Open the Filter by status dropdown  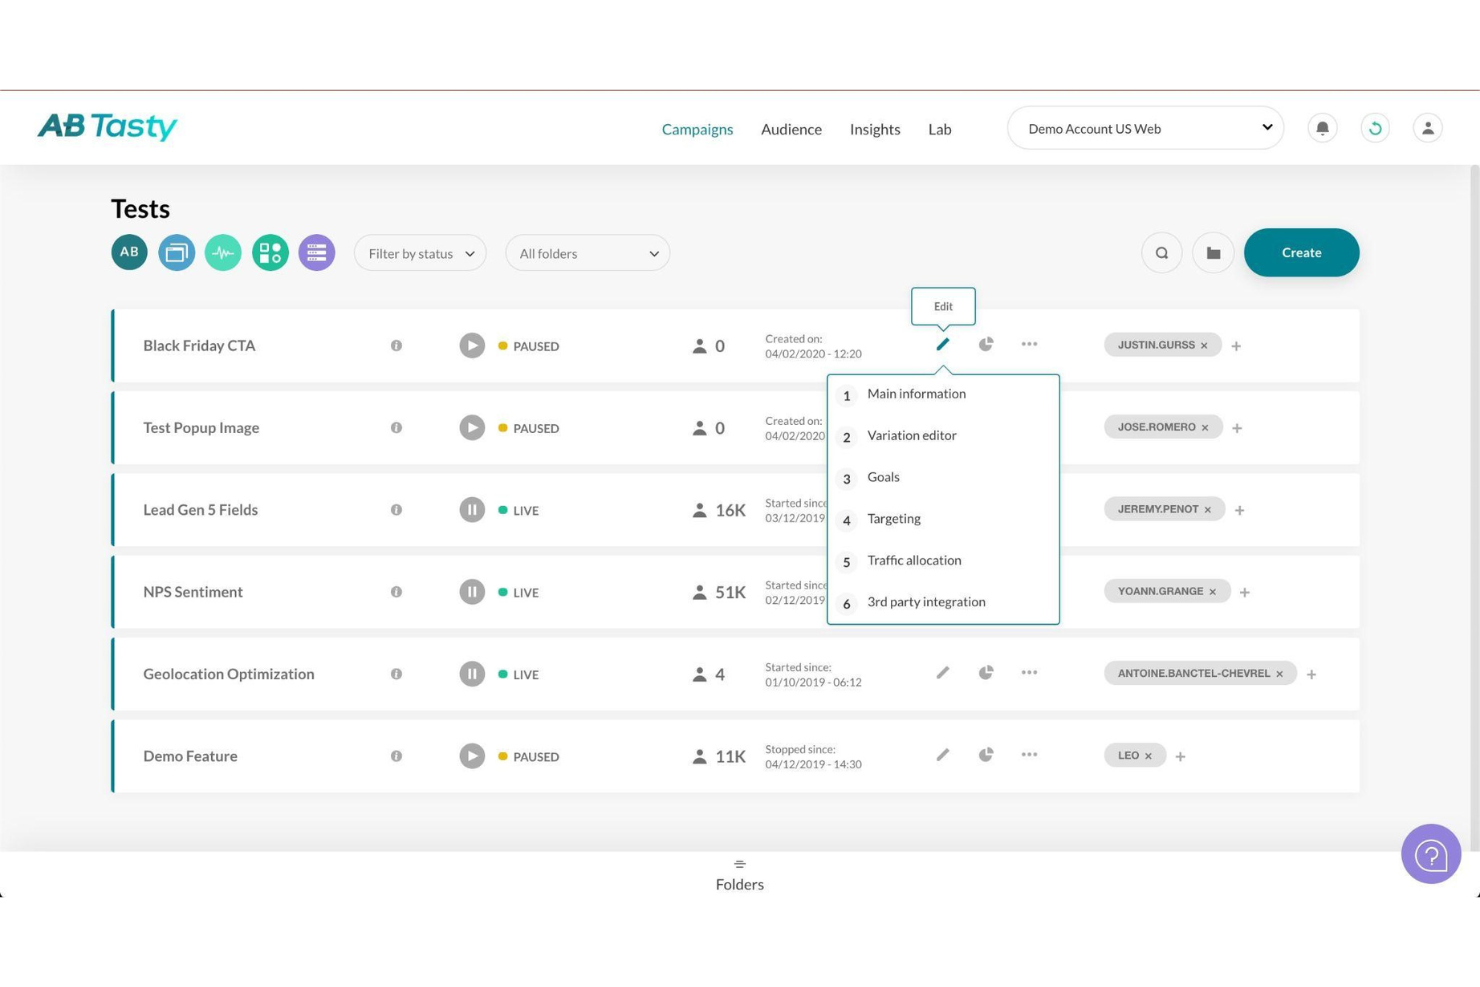point(419,253)
